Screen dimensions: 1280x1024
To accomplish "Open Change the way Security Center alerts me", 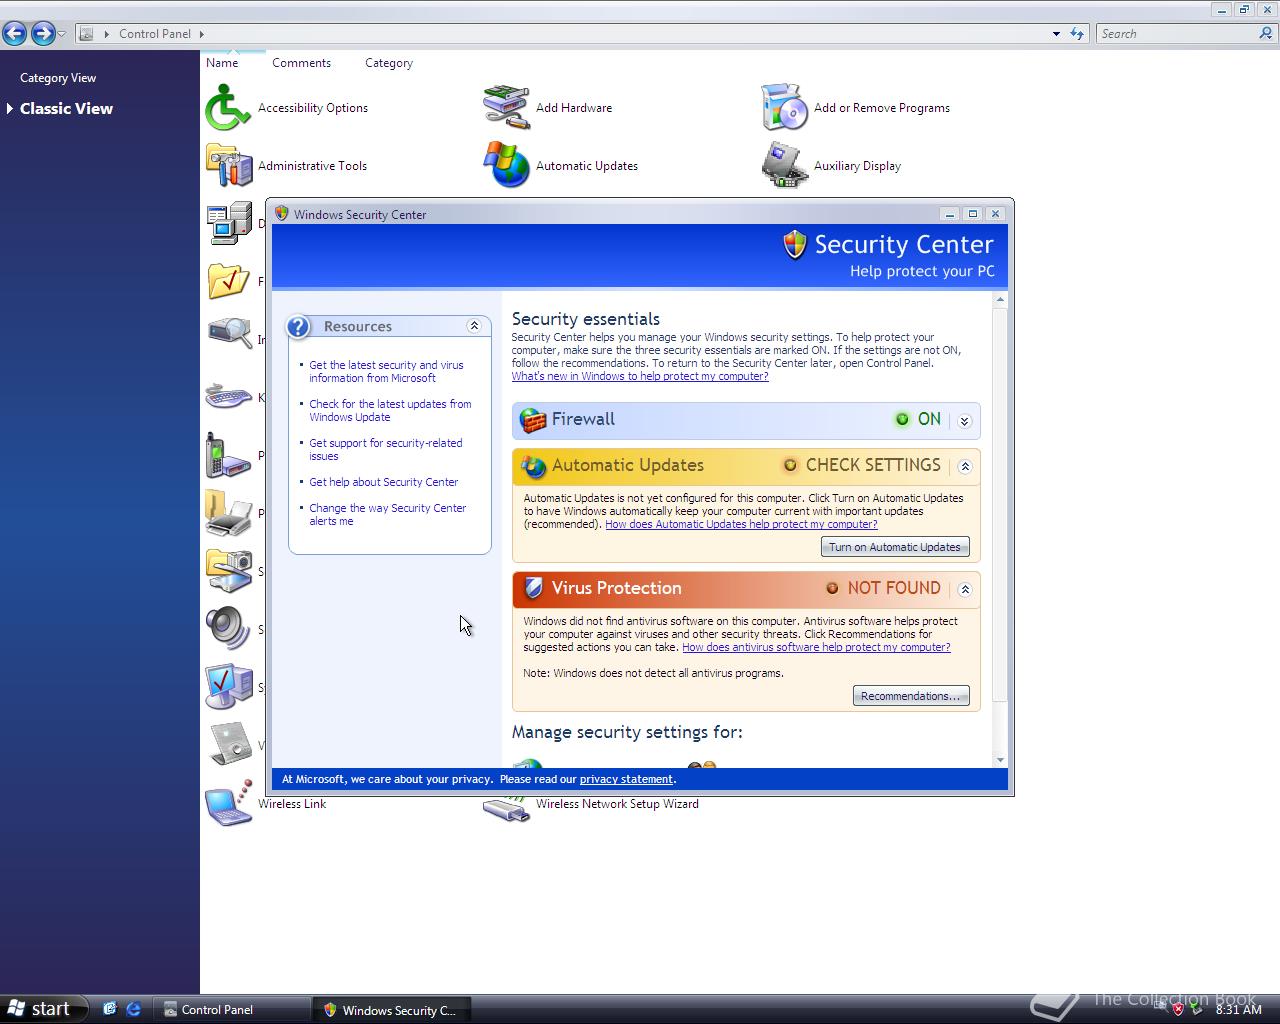I will coord(387,515).
